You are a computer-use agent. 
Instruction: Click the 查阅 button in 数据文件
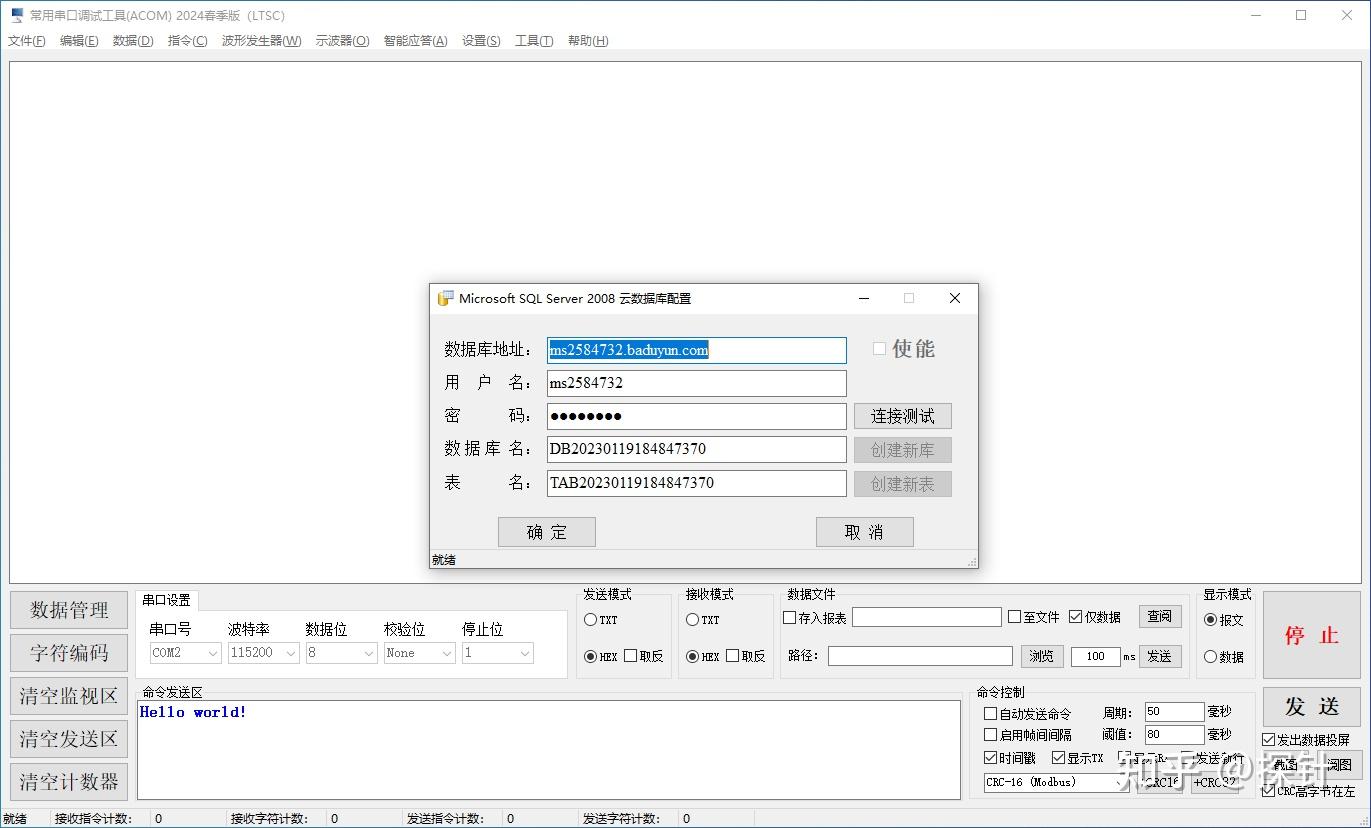(x=1160, y=617)
